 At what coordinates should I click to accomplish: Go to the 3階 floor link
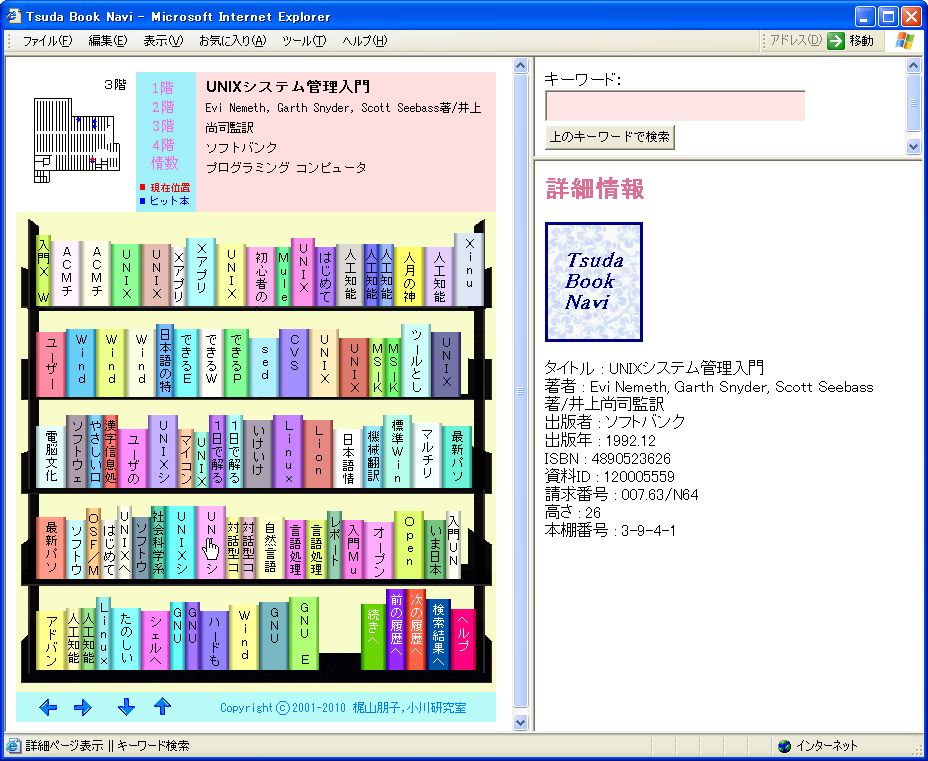tap(163, 126)
